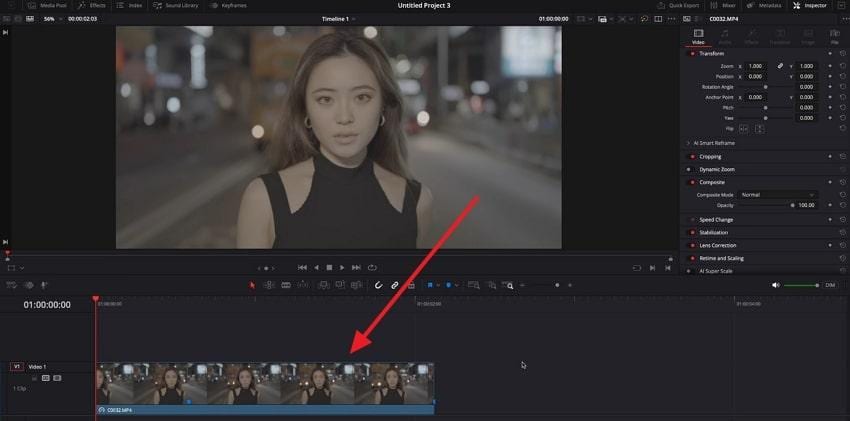Select the Trim Edit Mode tool

pyautogui.click(x=269, y=285)
